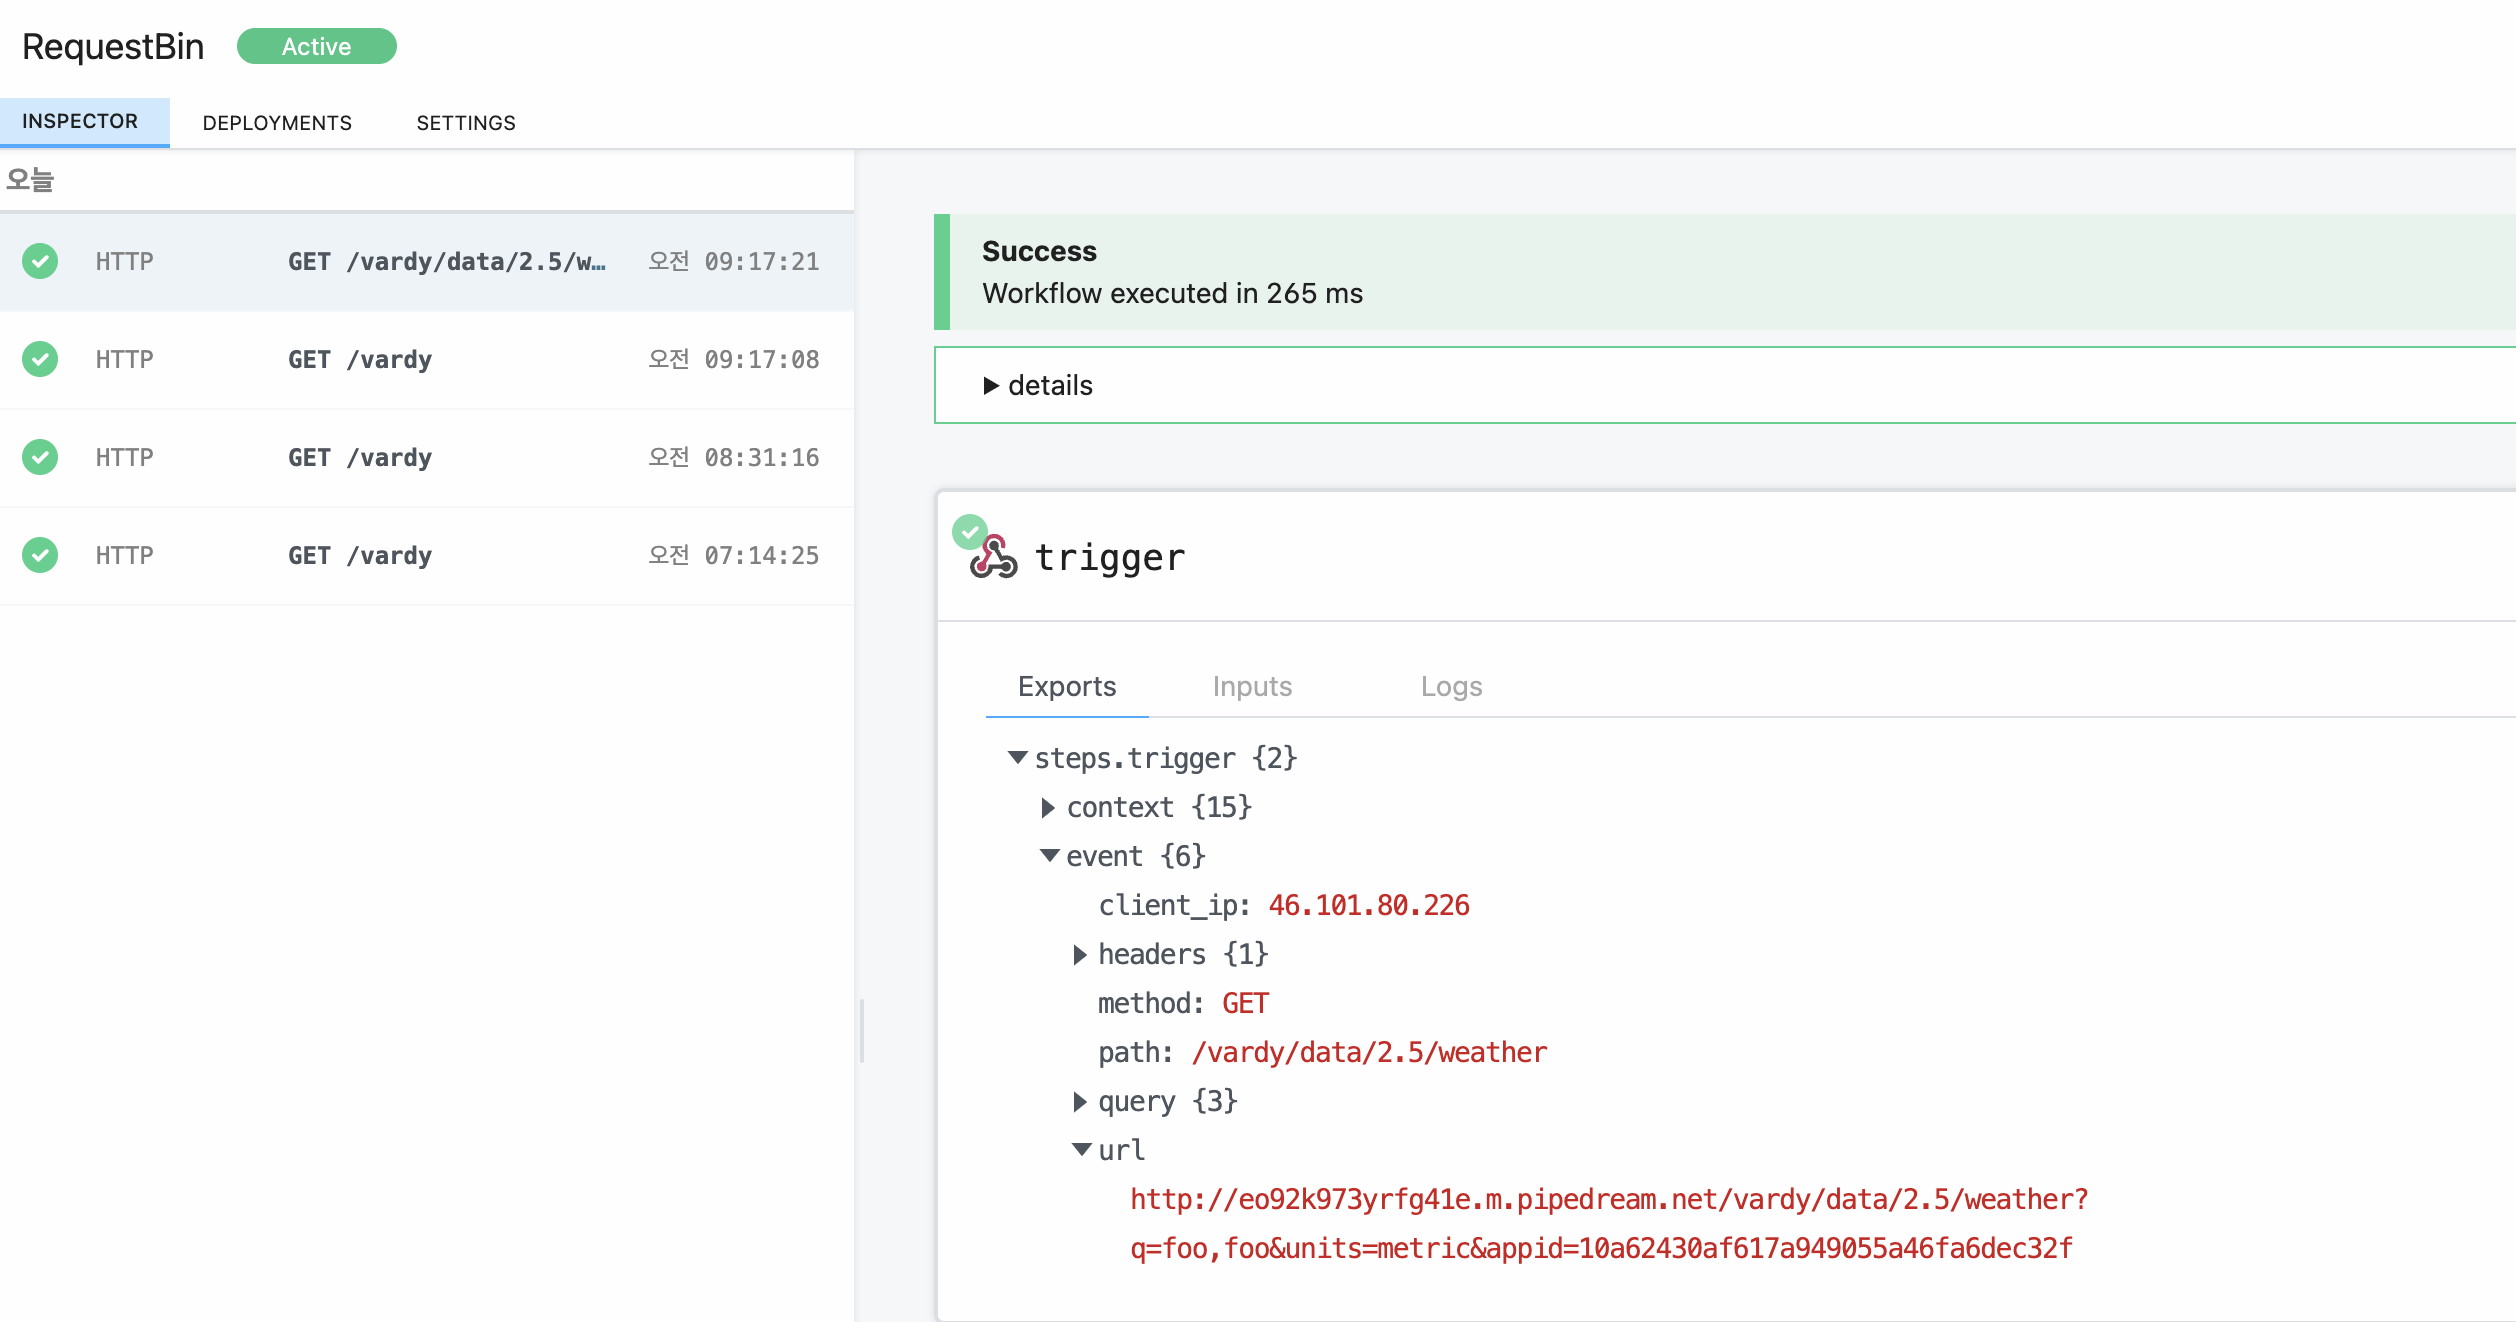The width and height of the screenshot is (2516, 1322).
Task: Collapse the event {6} node
Action: [x=1049, y=856]
